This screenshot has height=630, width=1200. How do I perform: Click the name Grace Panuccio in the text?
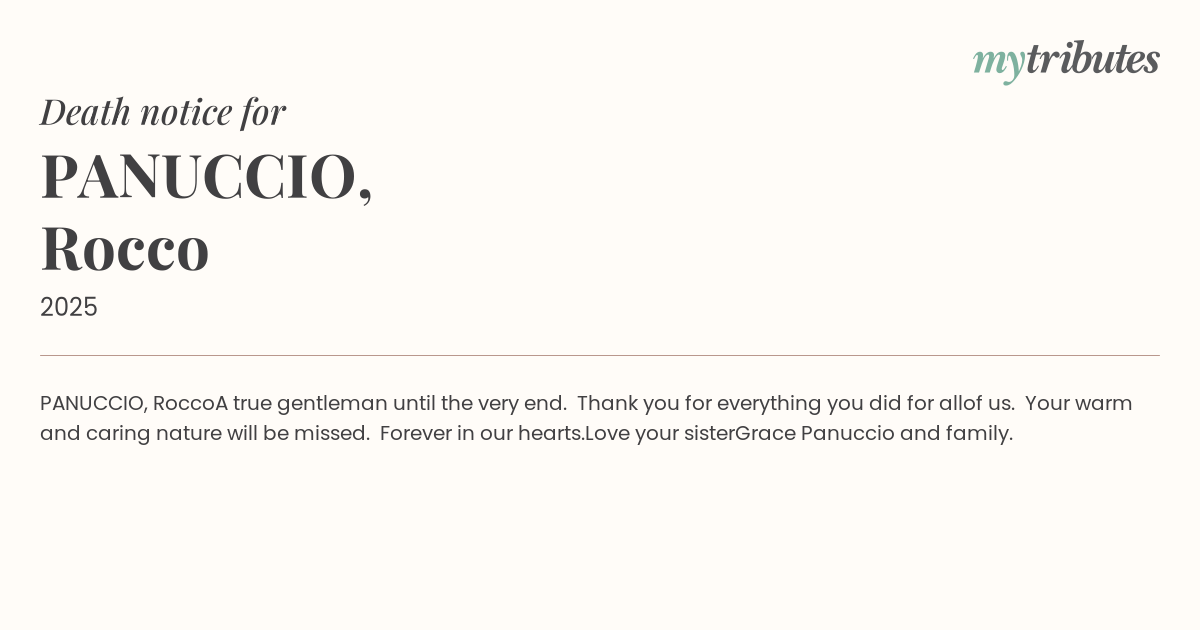pyautogui.click(x=814, y=434)
